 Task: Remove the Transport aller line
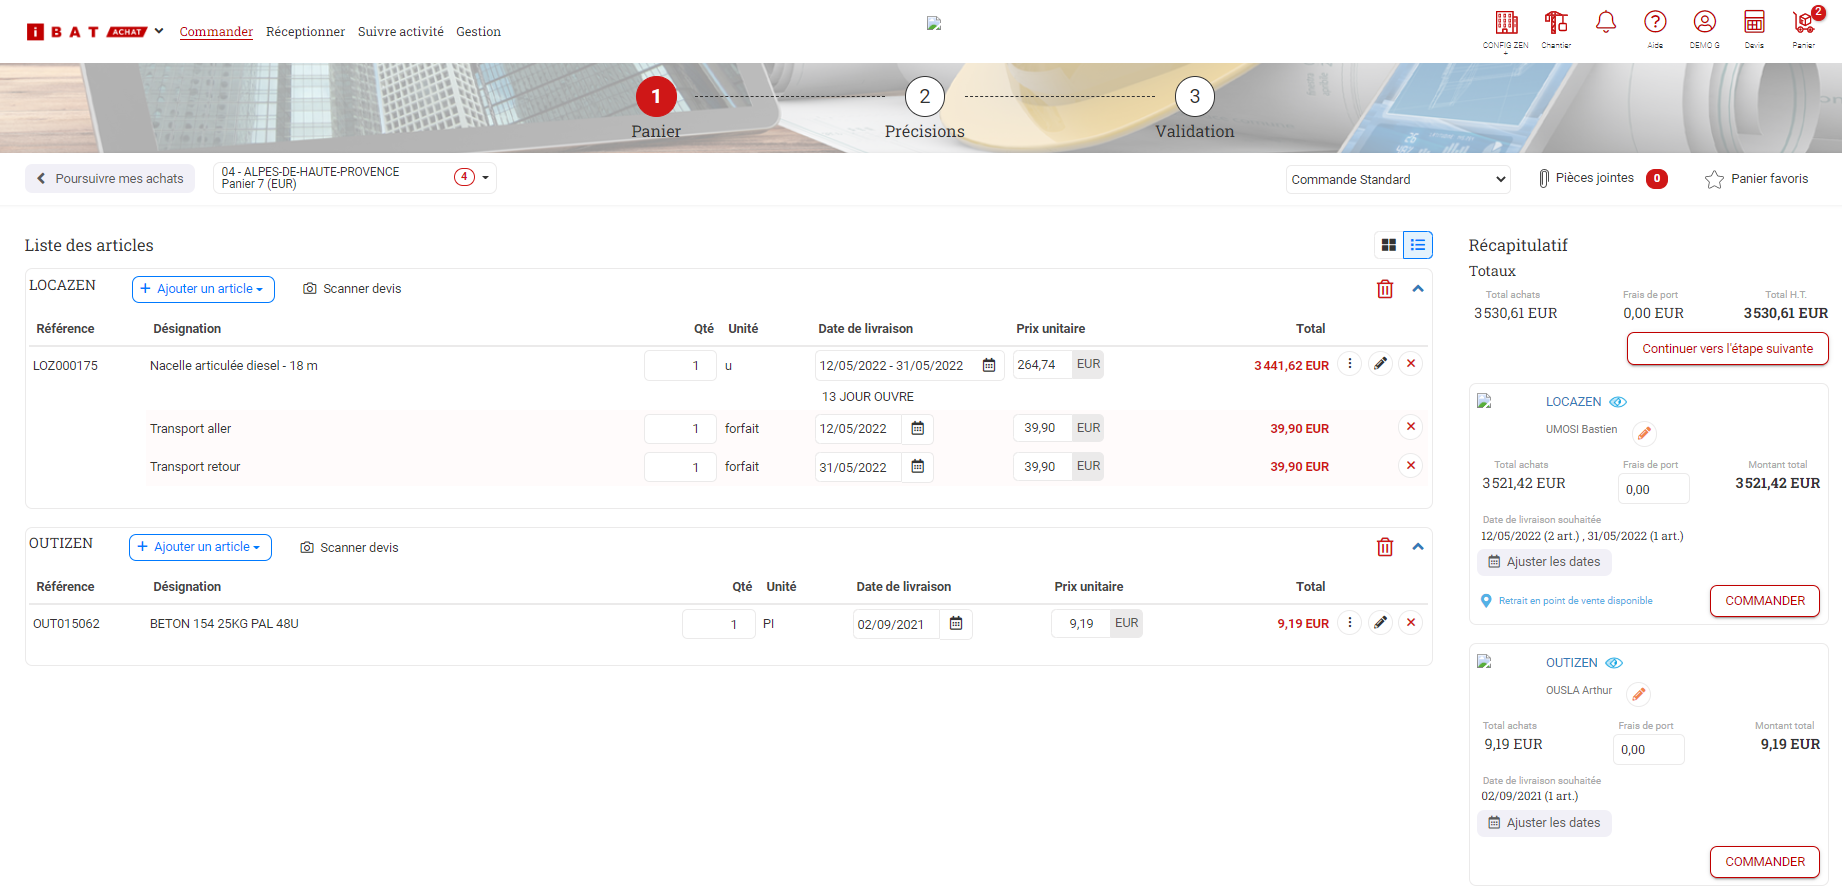click(x=1411, y=427)
